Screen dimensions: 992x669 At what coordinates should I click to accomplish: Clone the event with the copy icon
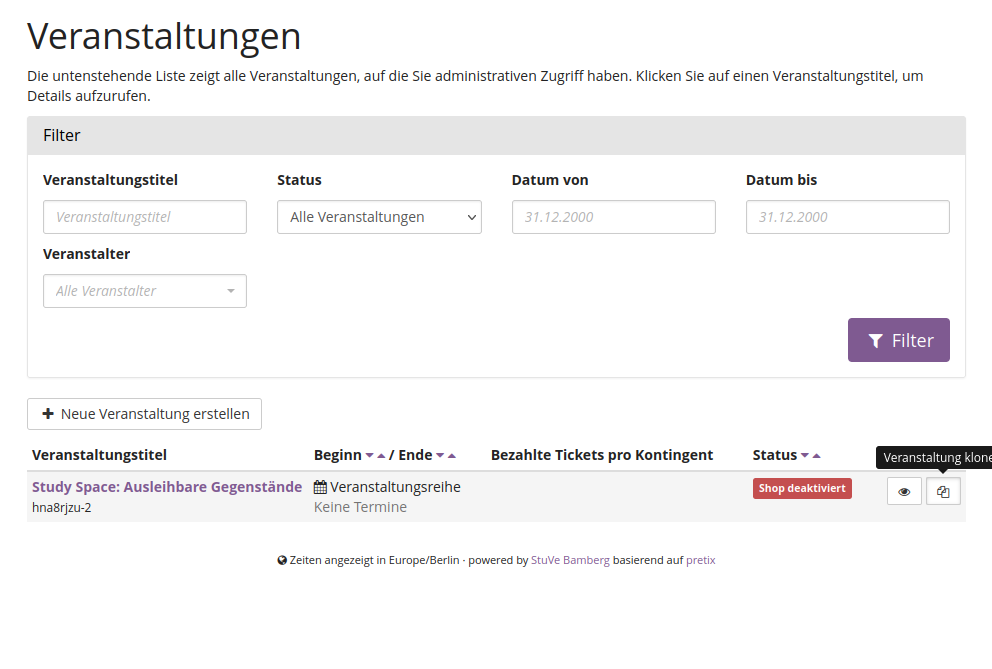coord(943,492)
